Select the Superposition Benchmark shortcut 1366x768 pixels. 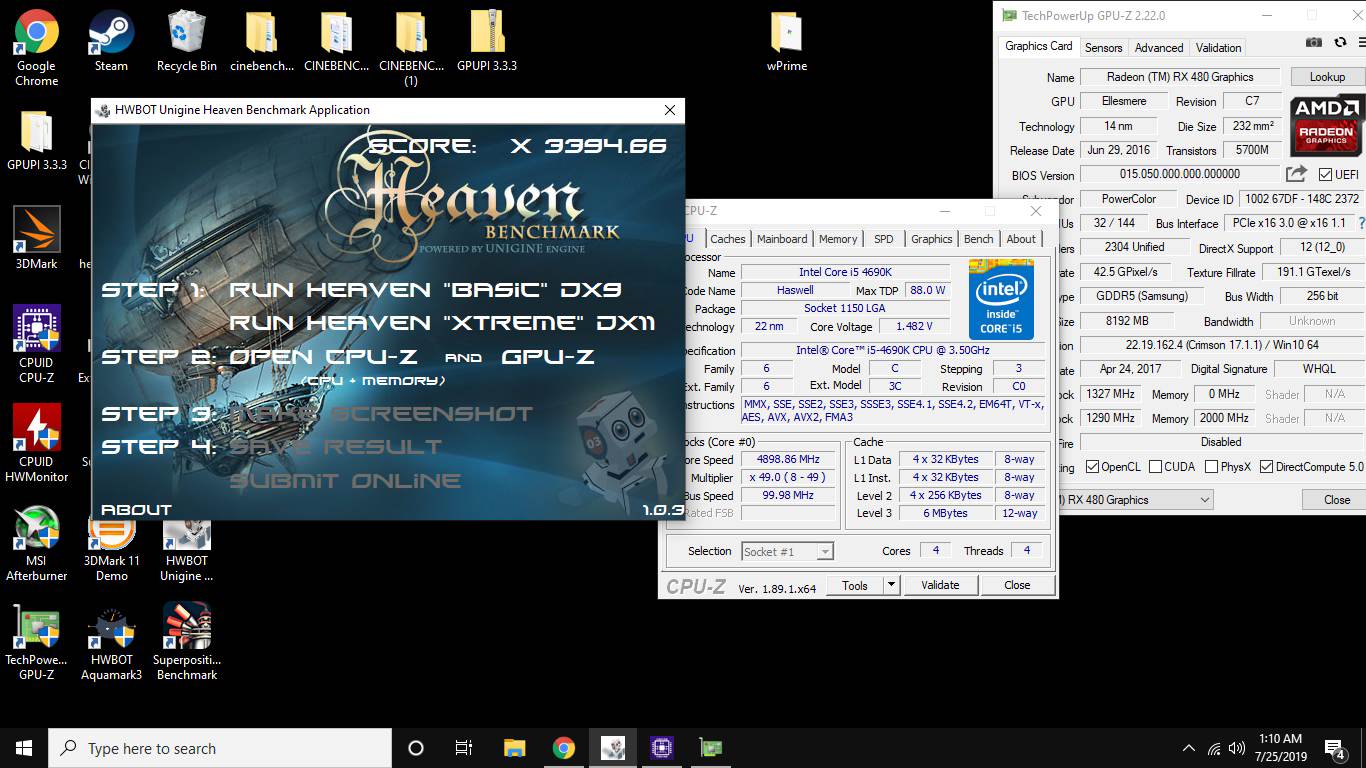(x=187, y=642)
